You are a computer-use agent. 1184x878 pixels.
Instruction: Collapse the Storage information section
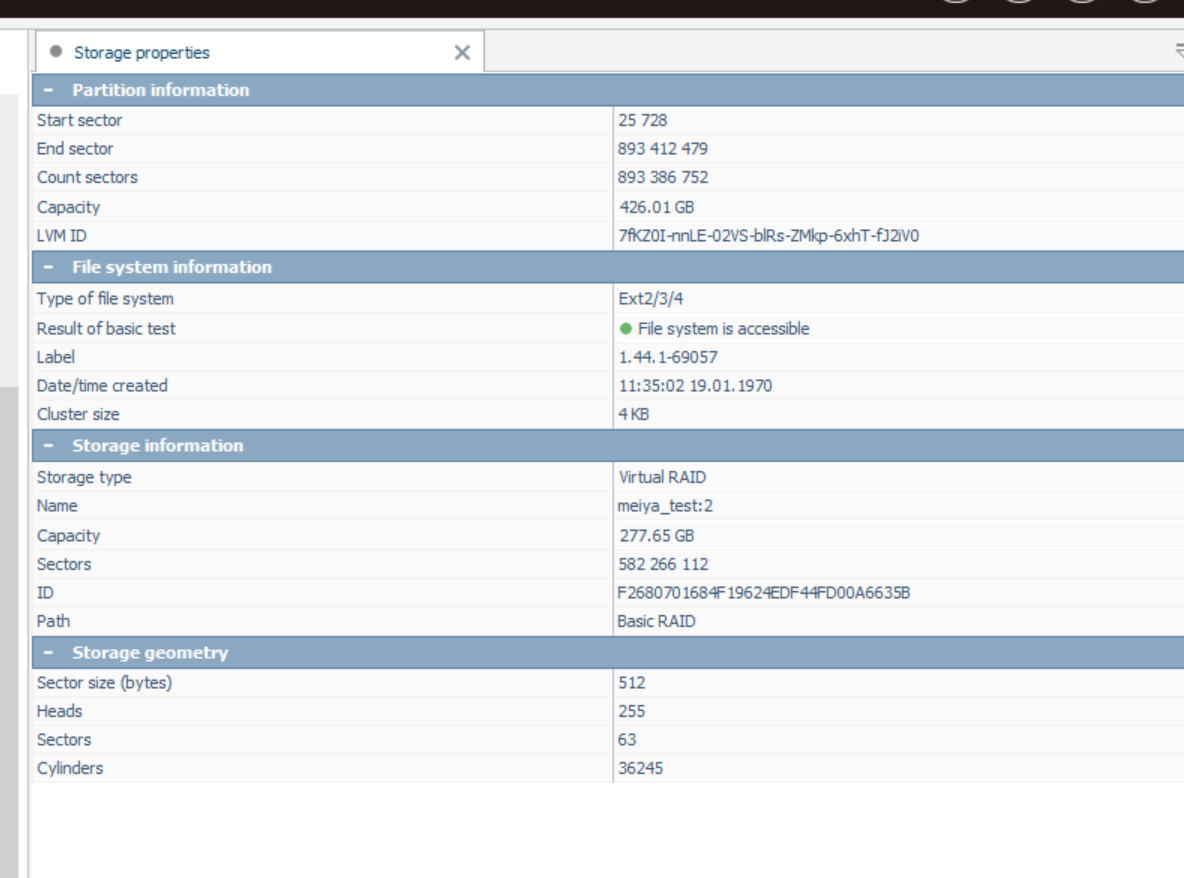pyautogui.click(x=49, y=445)
